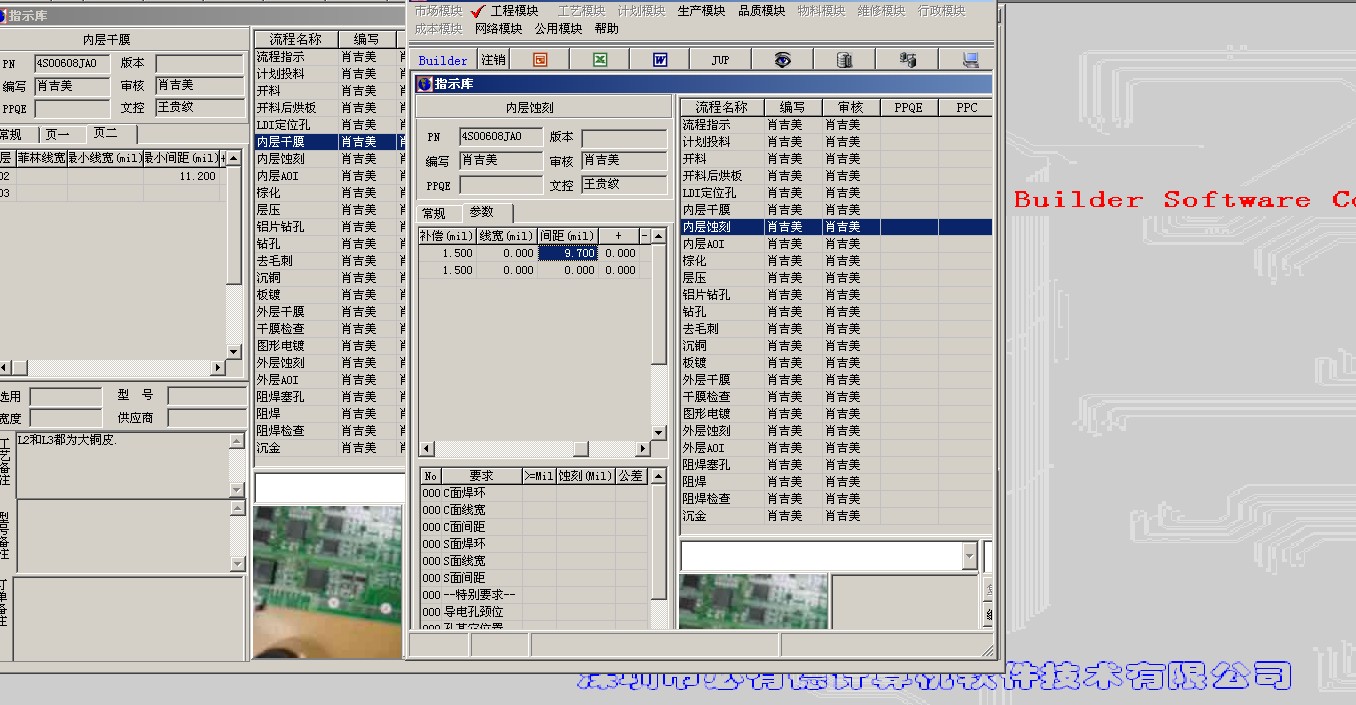Viewport: 1356px width, 705px height.
Task: Click the globe icon in front 指示库 title bar
Action: pyautogui.click(x=424, y=84)
